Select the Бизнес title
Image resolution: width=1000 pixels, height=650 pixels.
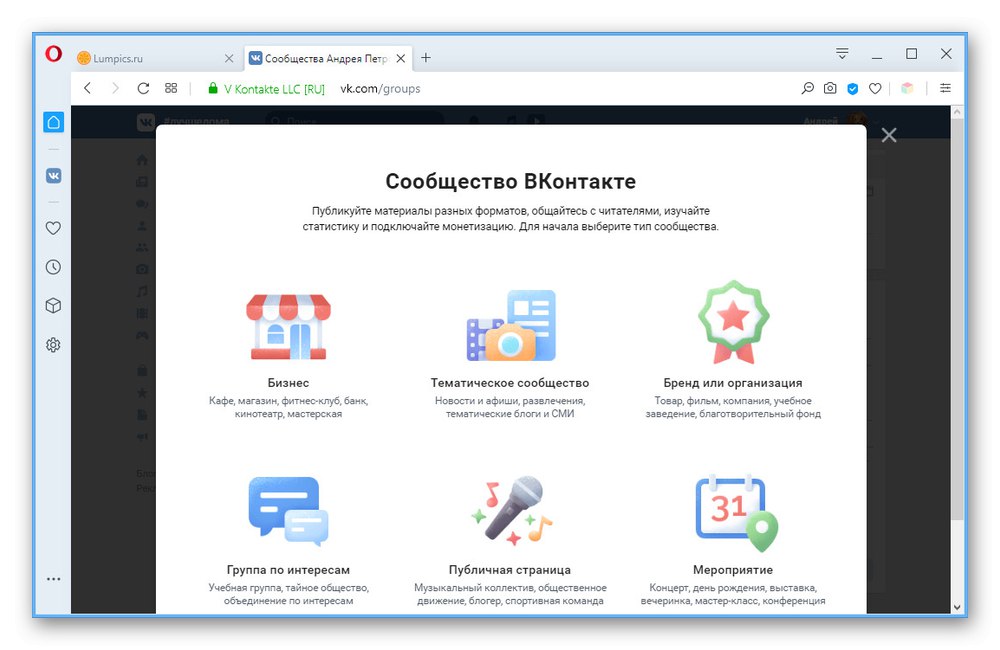coord(288,383)
